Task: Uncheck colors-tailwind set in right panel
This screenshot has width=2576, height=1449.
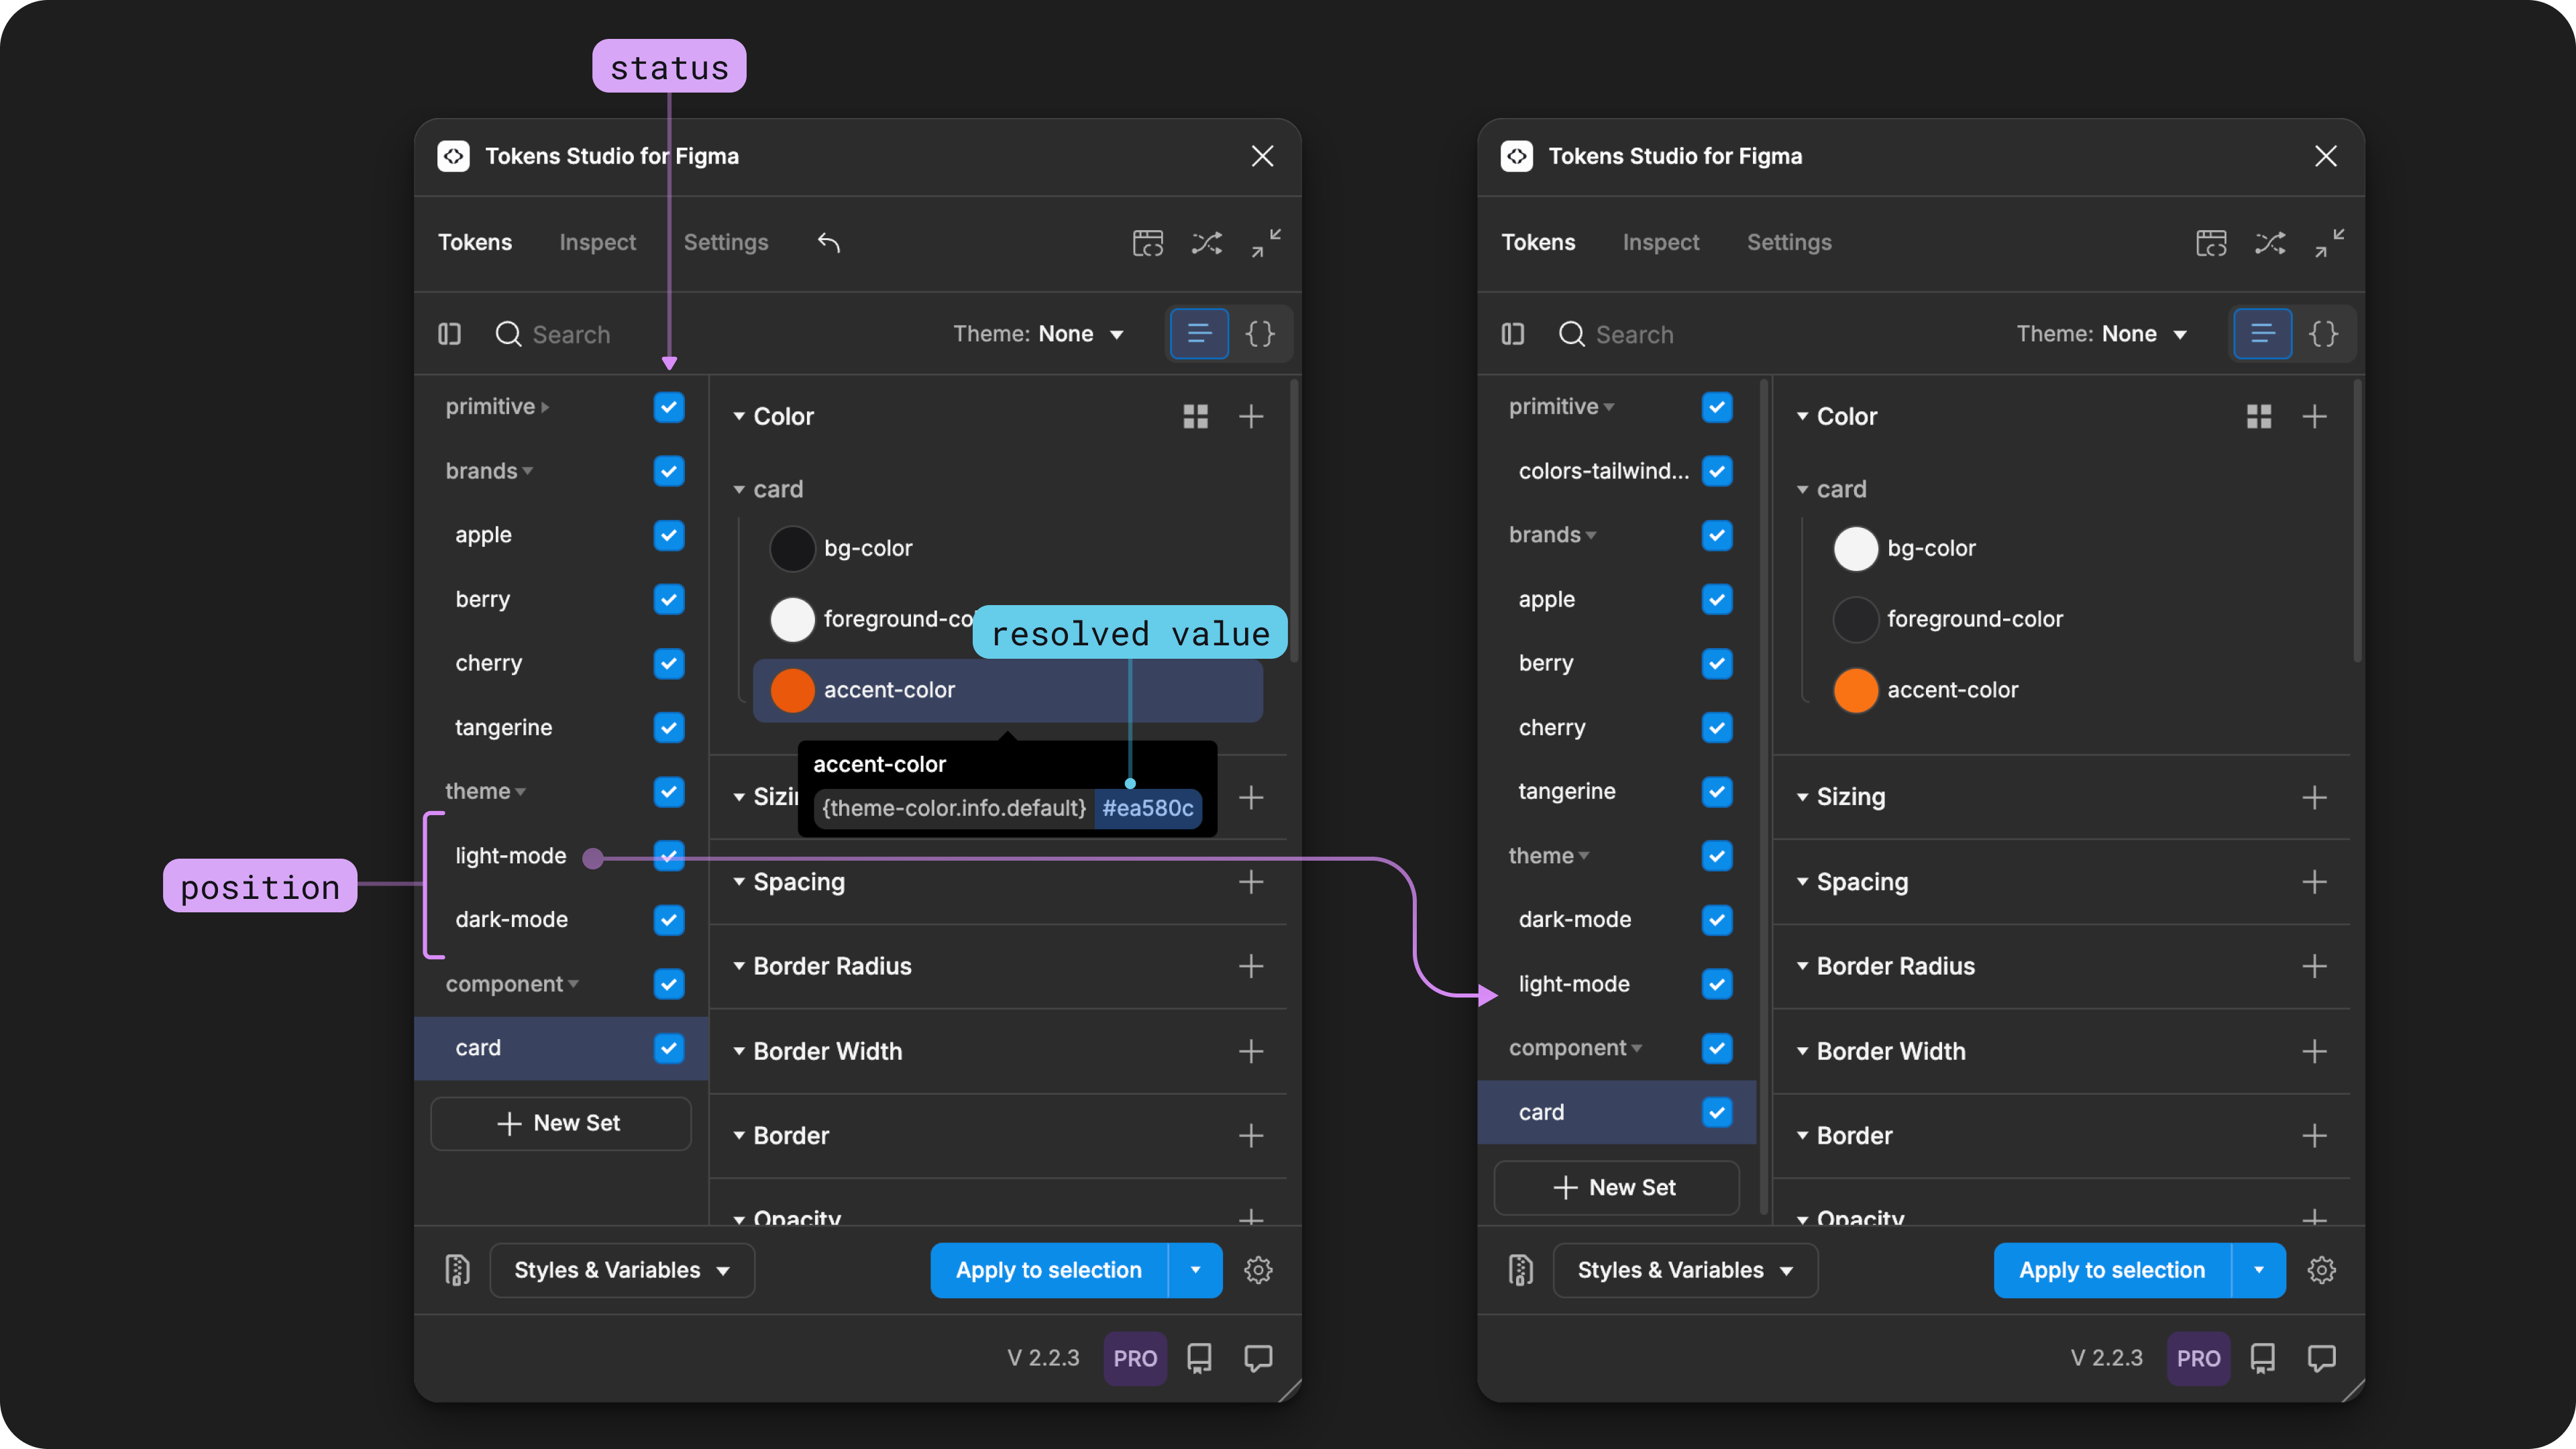Action: [x=1717, y=471]
